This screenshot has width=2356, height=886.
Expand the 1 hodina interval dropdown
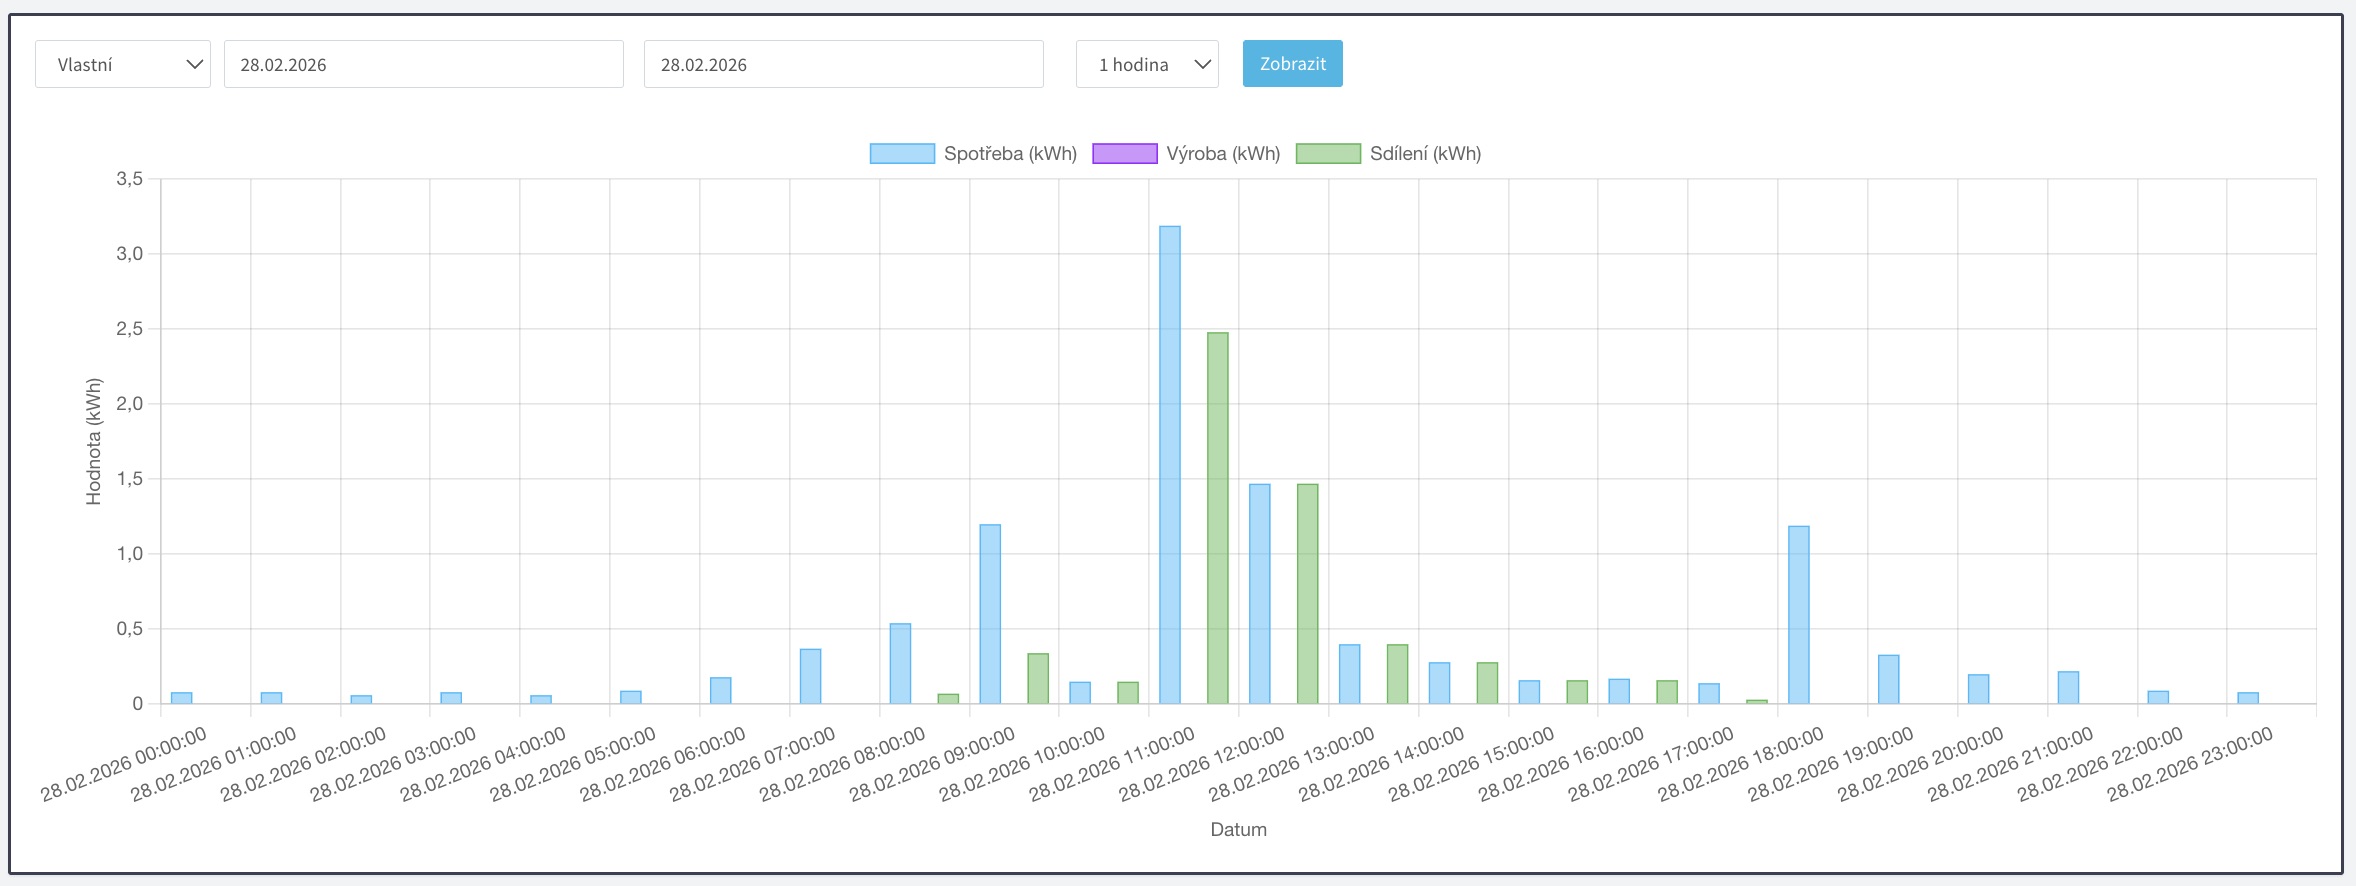coord(1146,64)
